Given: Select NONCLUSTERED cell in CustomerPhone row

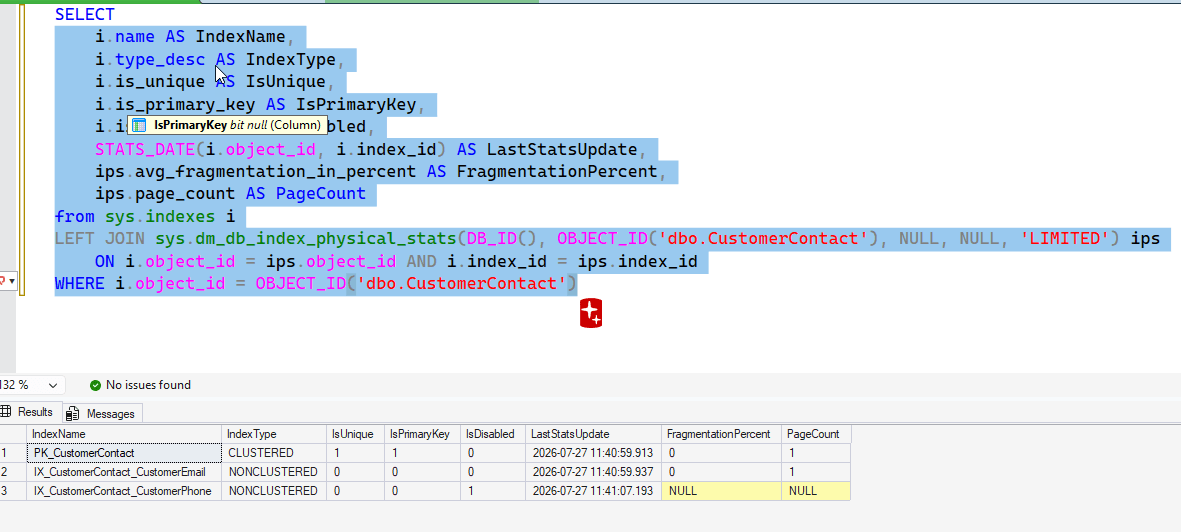Looking at the screenshot, I should tap(274, 491).
